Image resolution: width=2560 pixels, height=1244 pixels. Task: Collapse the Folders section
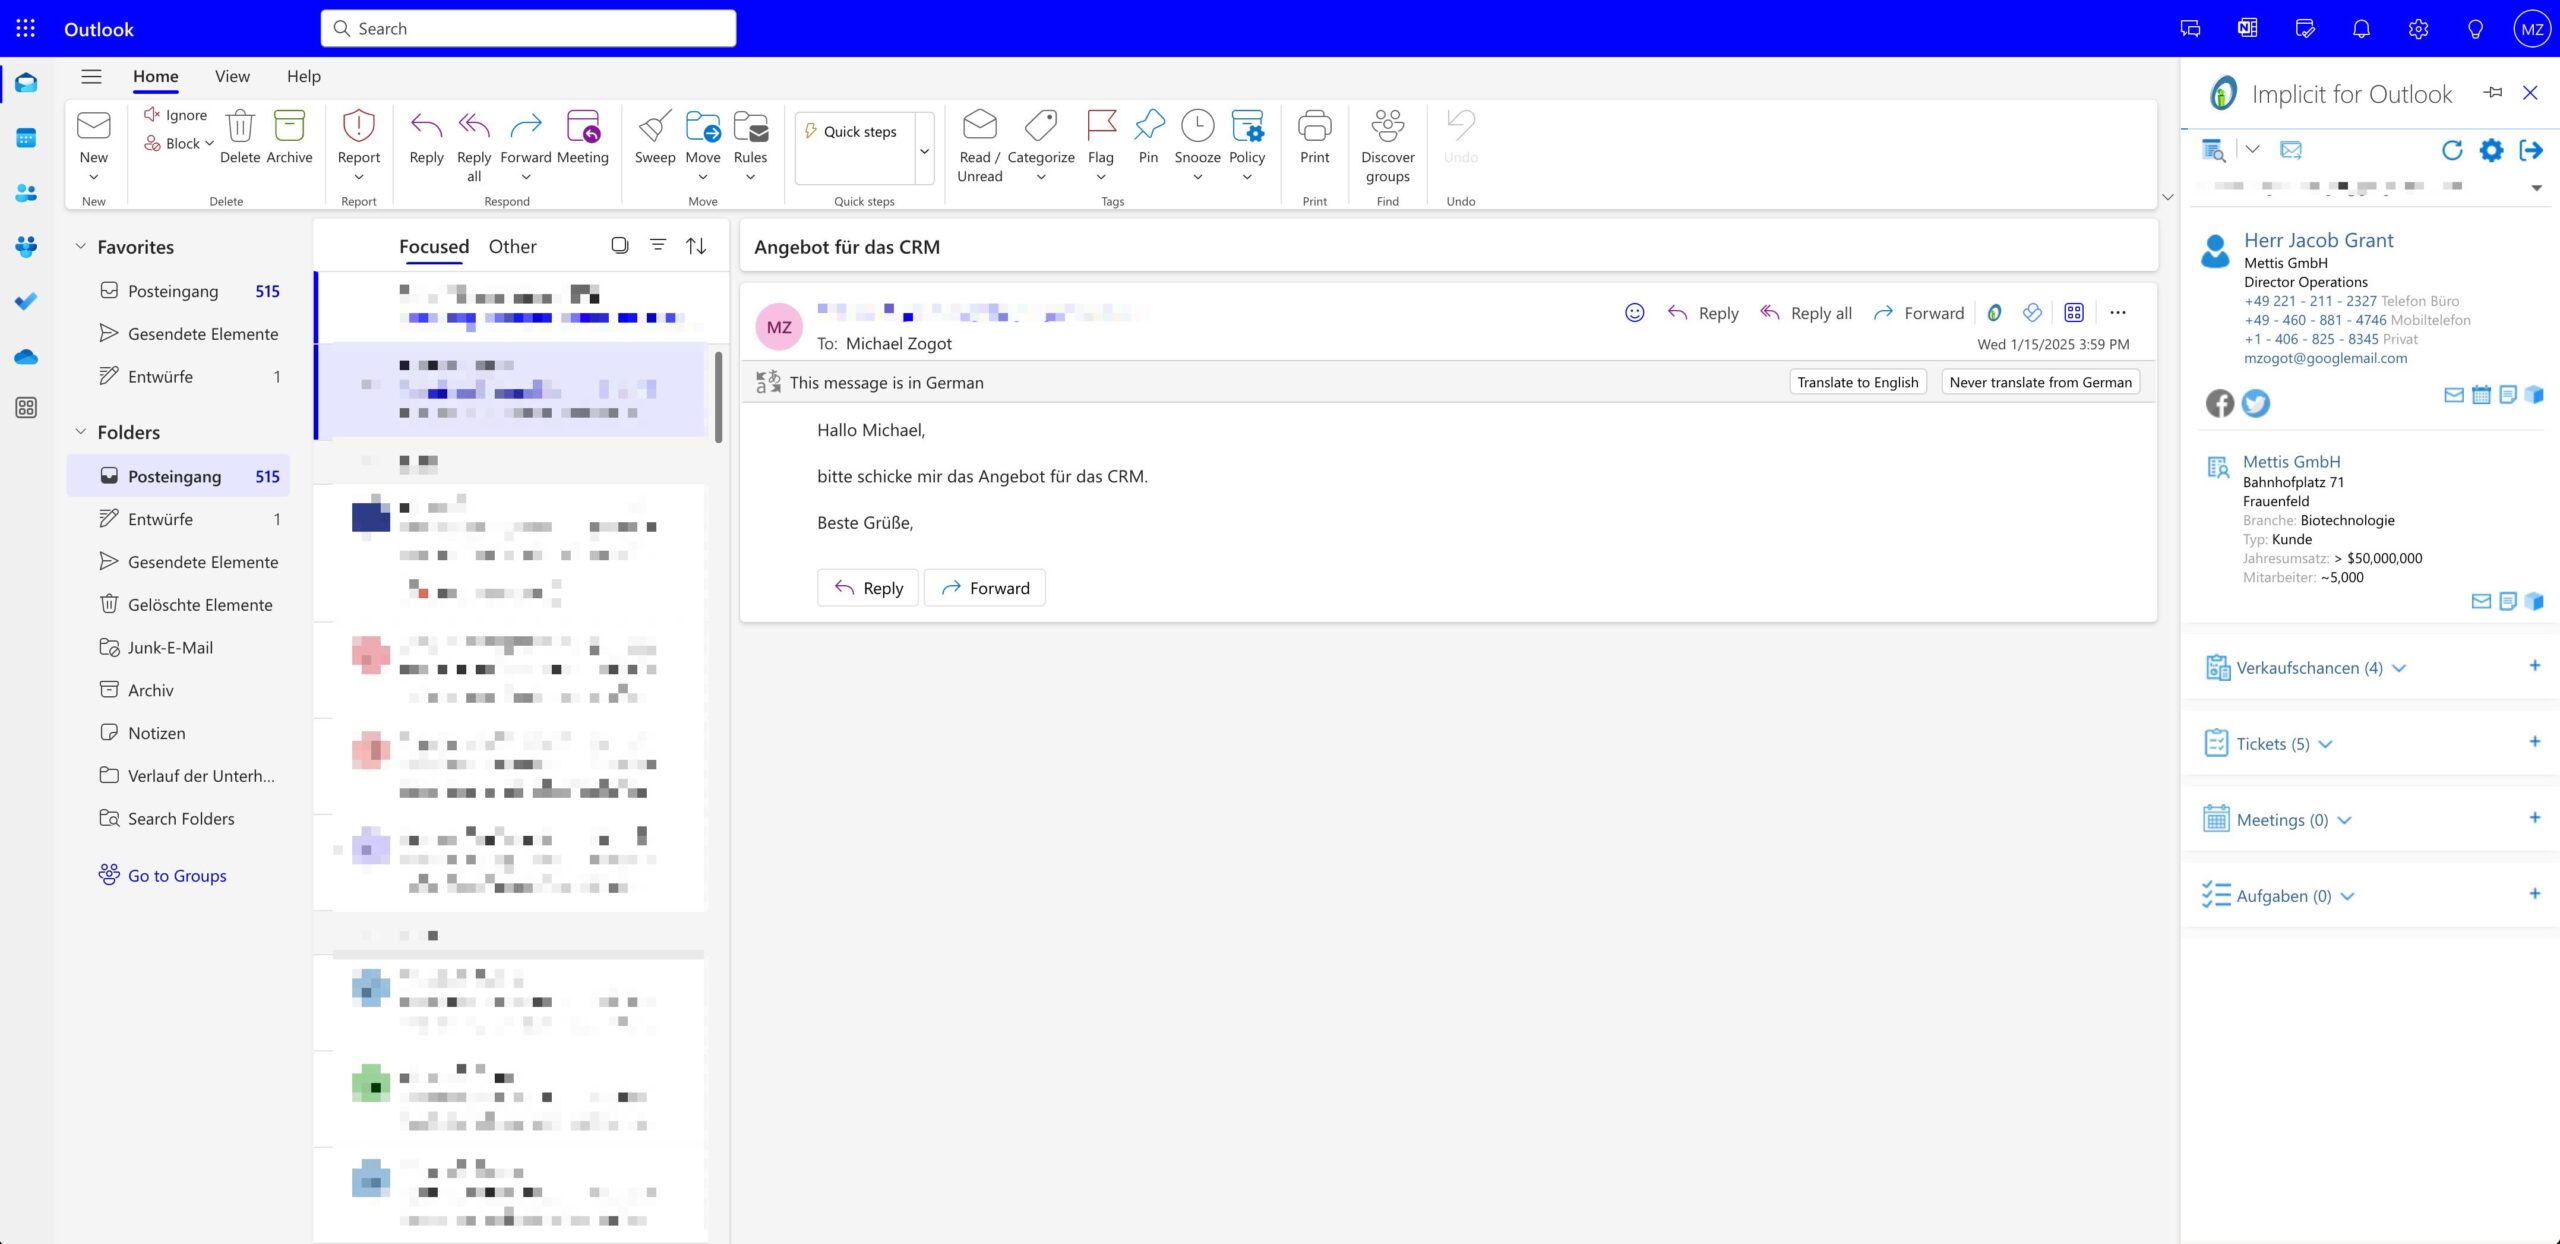click(81, 431)
